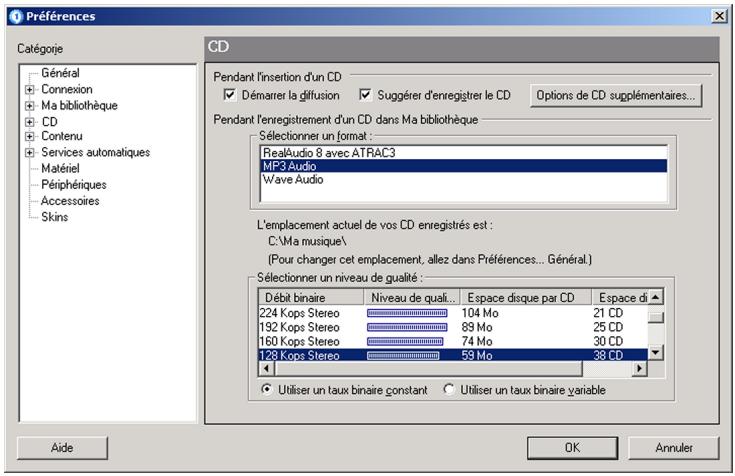
Task: Select the 192 Kbps Stereo quality row
Action: click(300, 327)
